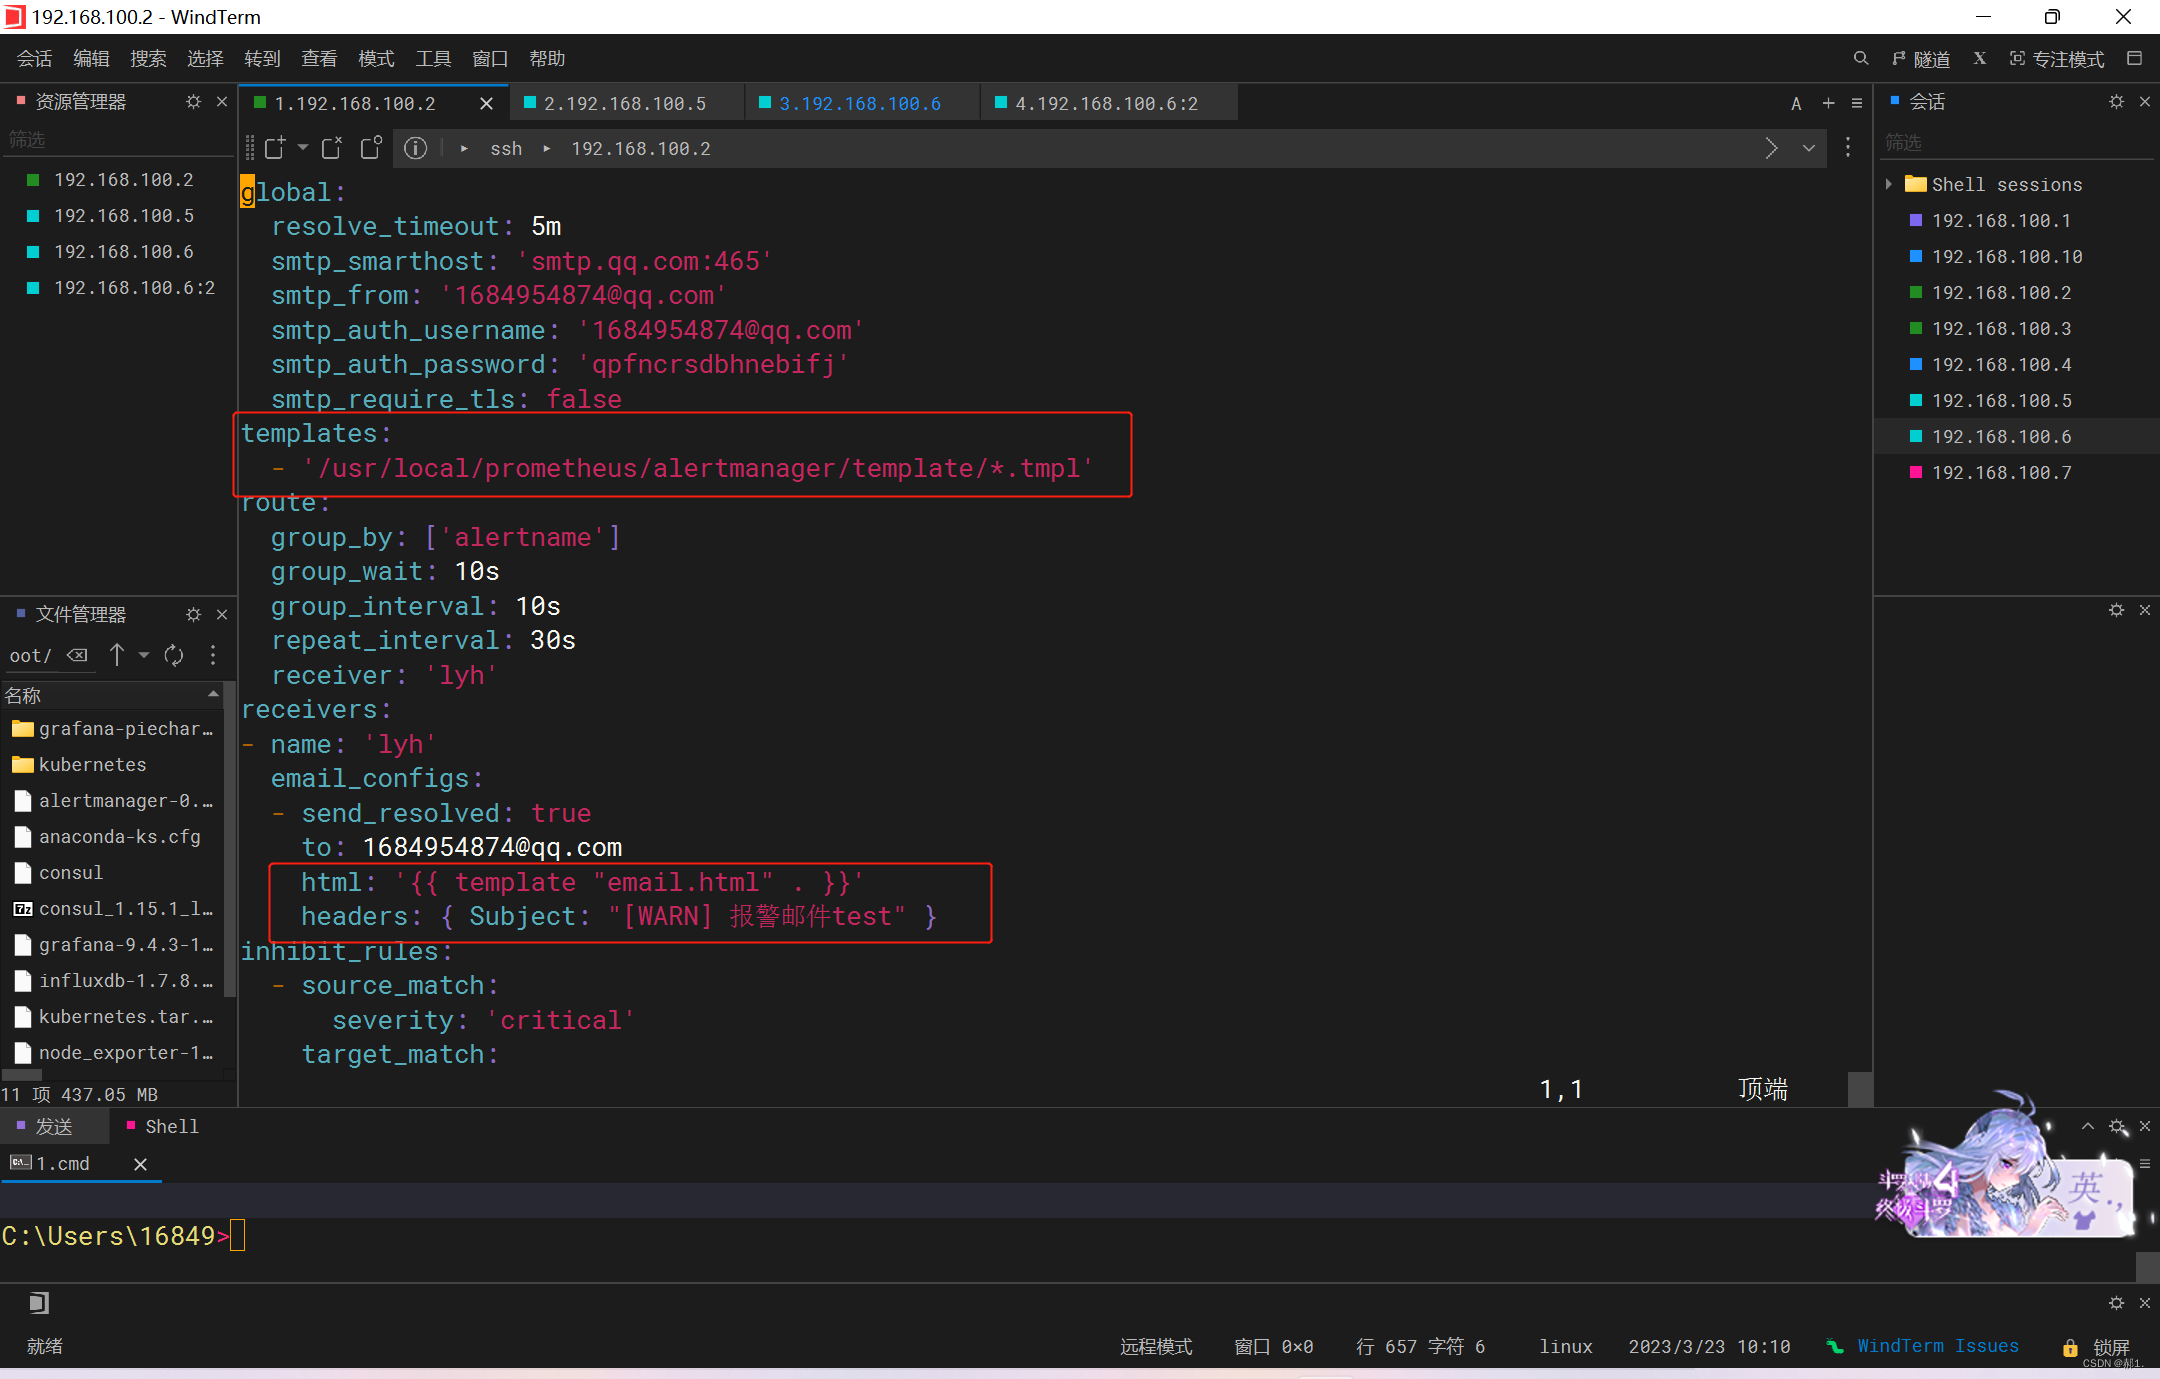The height and width of the screenshot is (1379, 2160).
Task: Open the search magnifier icon in the menu bar
Action: click(1860, 59)
